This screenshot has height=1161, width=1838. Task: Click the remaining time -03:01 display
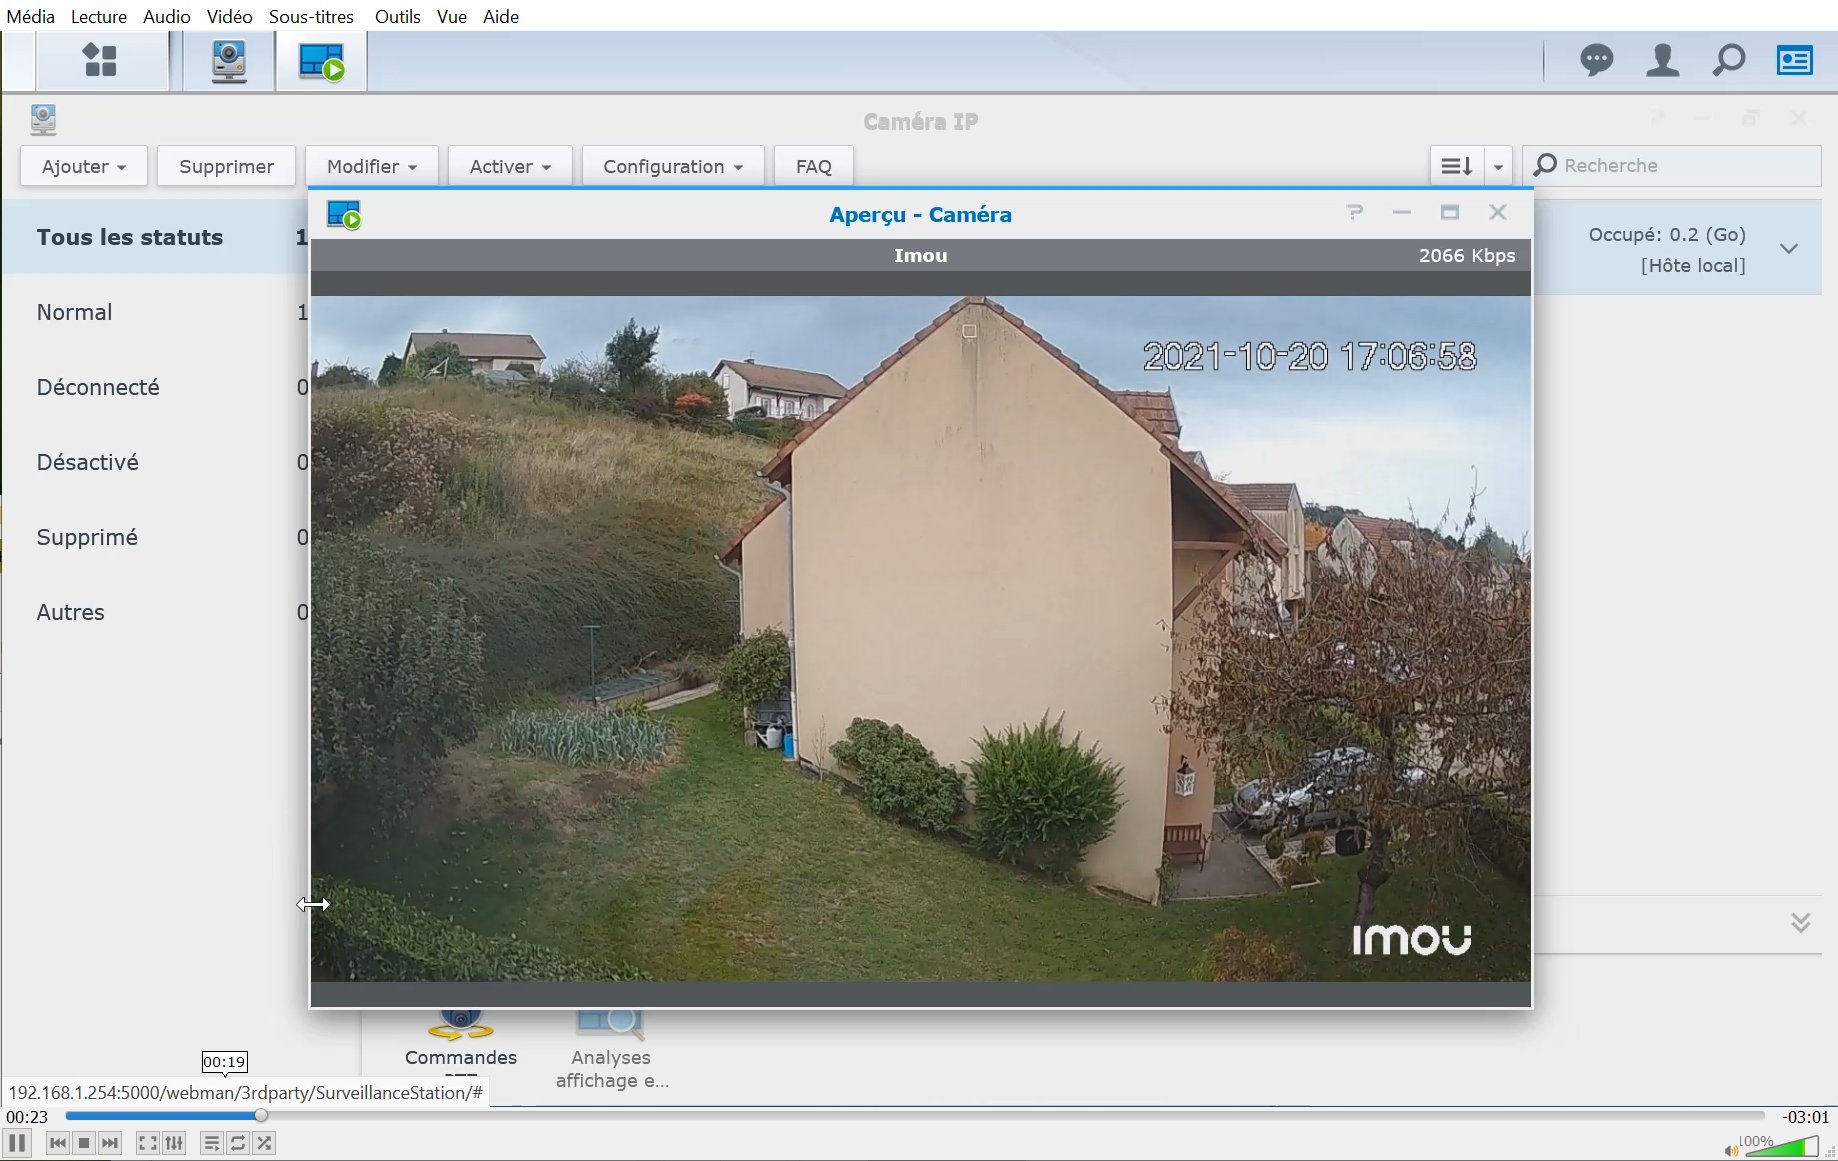[x=1805, y=1117]
